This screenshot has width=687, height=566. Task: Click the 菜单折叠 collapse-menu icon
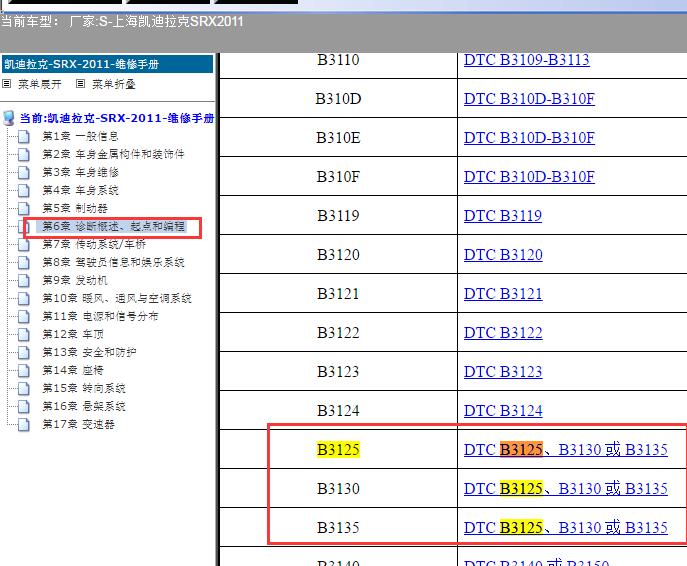pos(80,83)
